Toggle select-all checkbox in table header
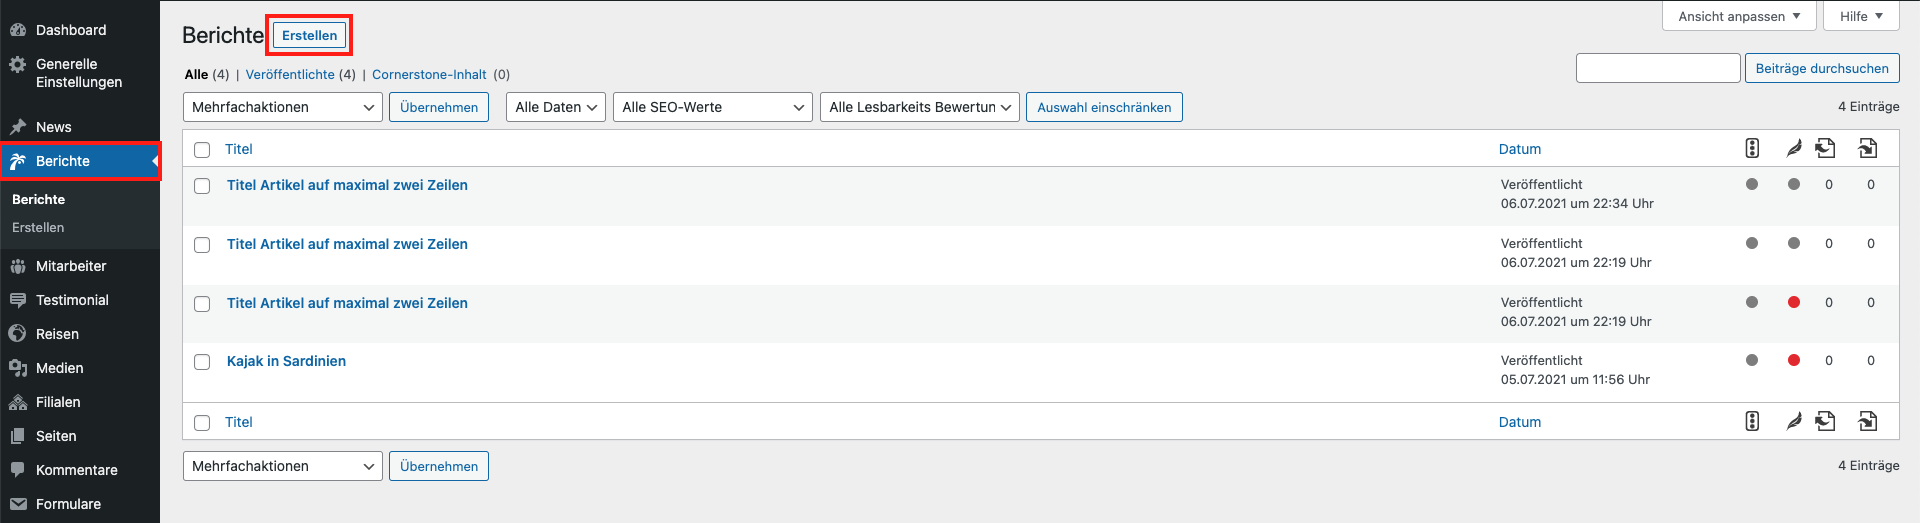The height and width of the screenshot is (523, 1920). pyautogui.click(x=202, y=150)
